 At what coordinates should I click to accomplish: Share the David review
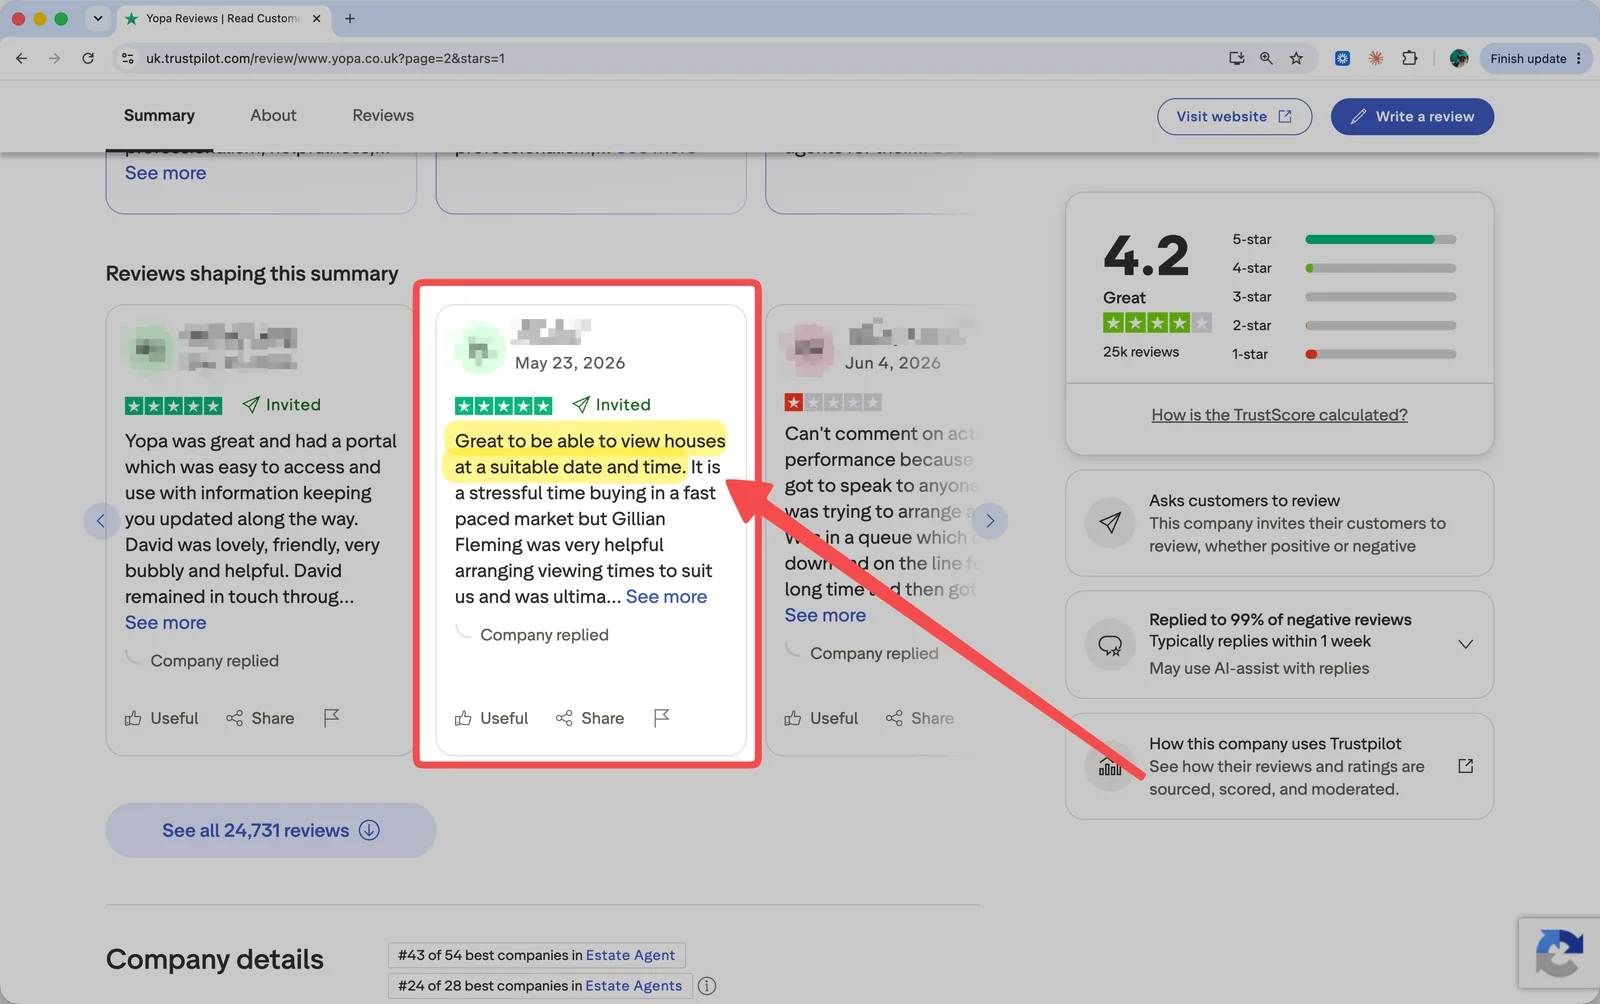pyautogui.click(x=260, y=718)
